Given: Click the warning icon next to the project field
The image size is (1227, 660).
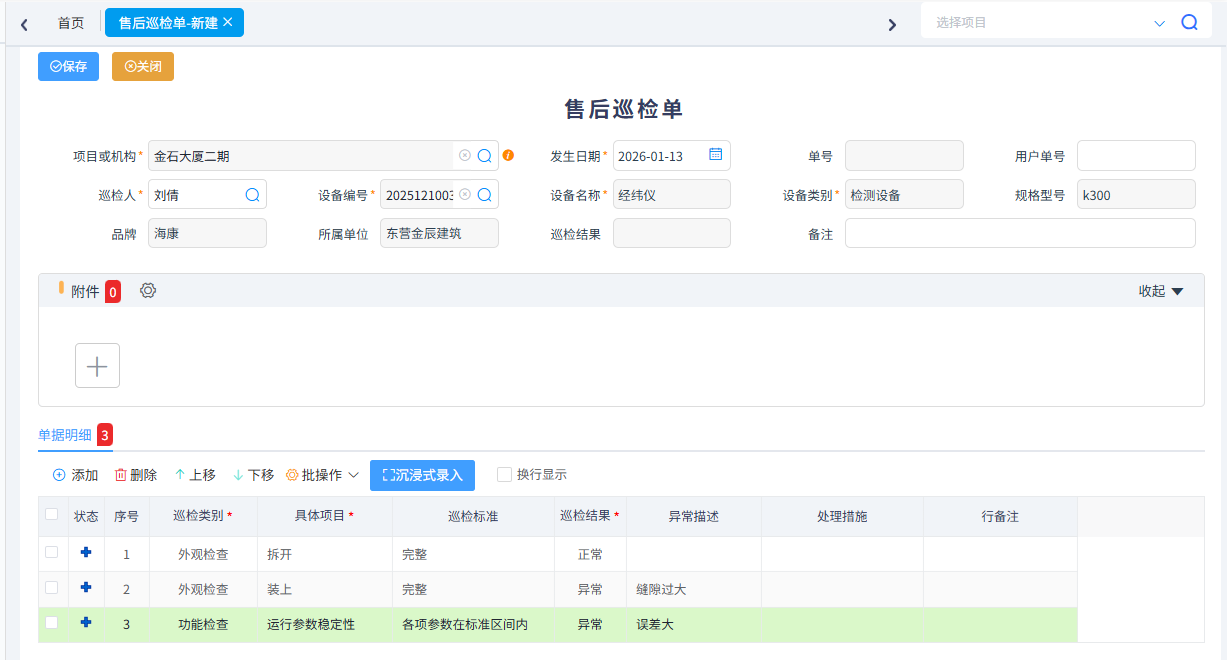Looking at the screenshot, I should pos(508,155).
